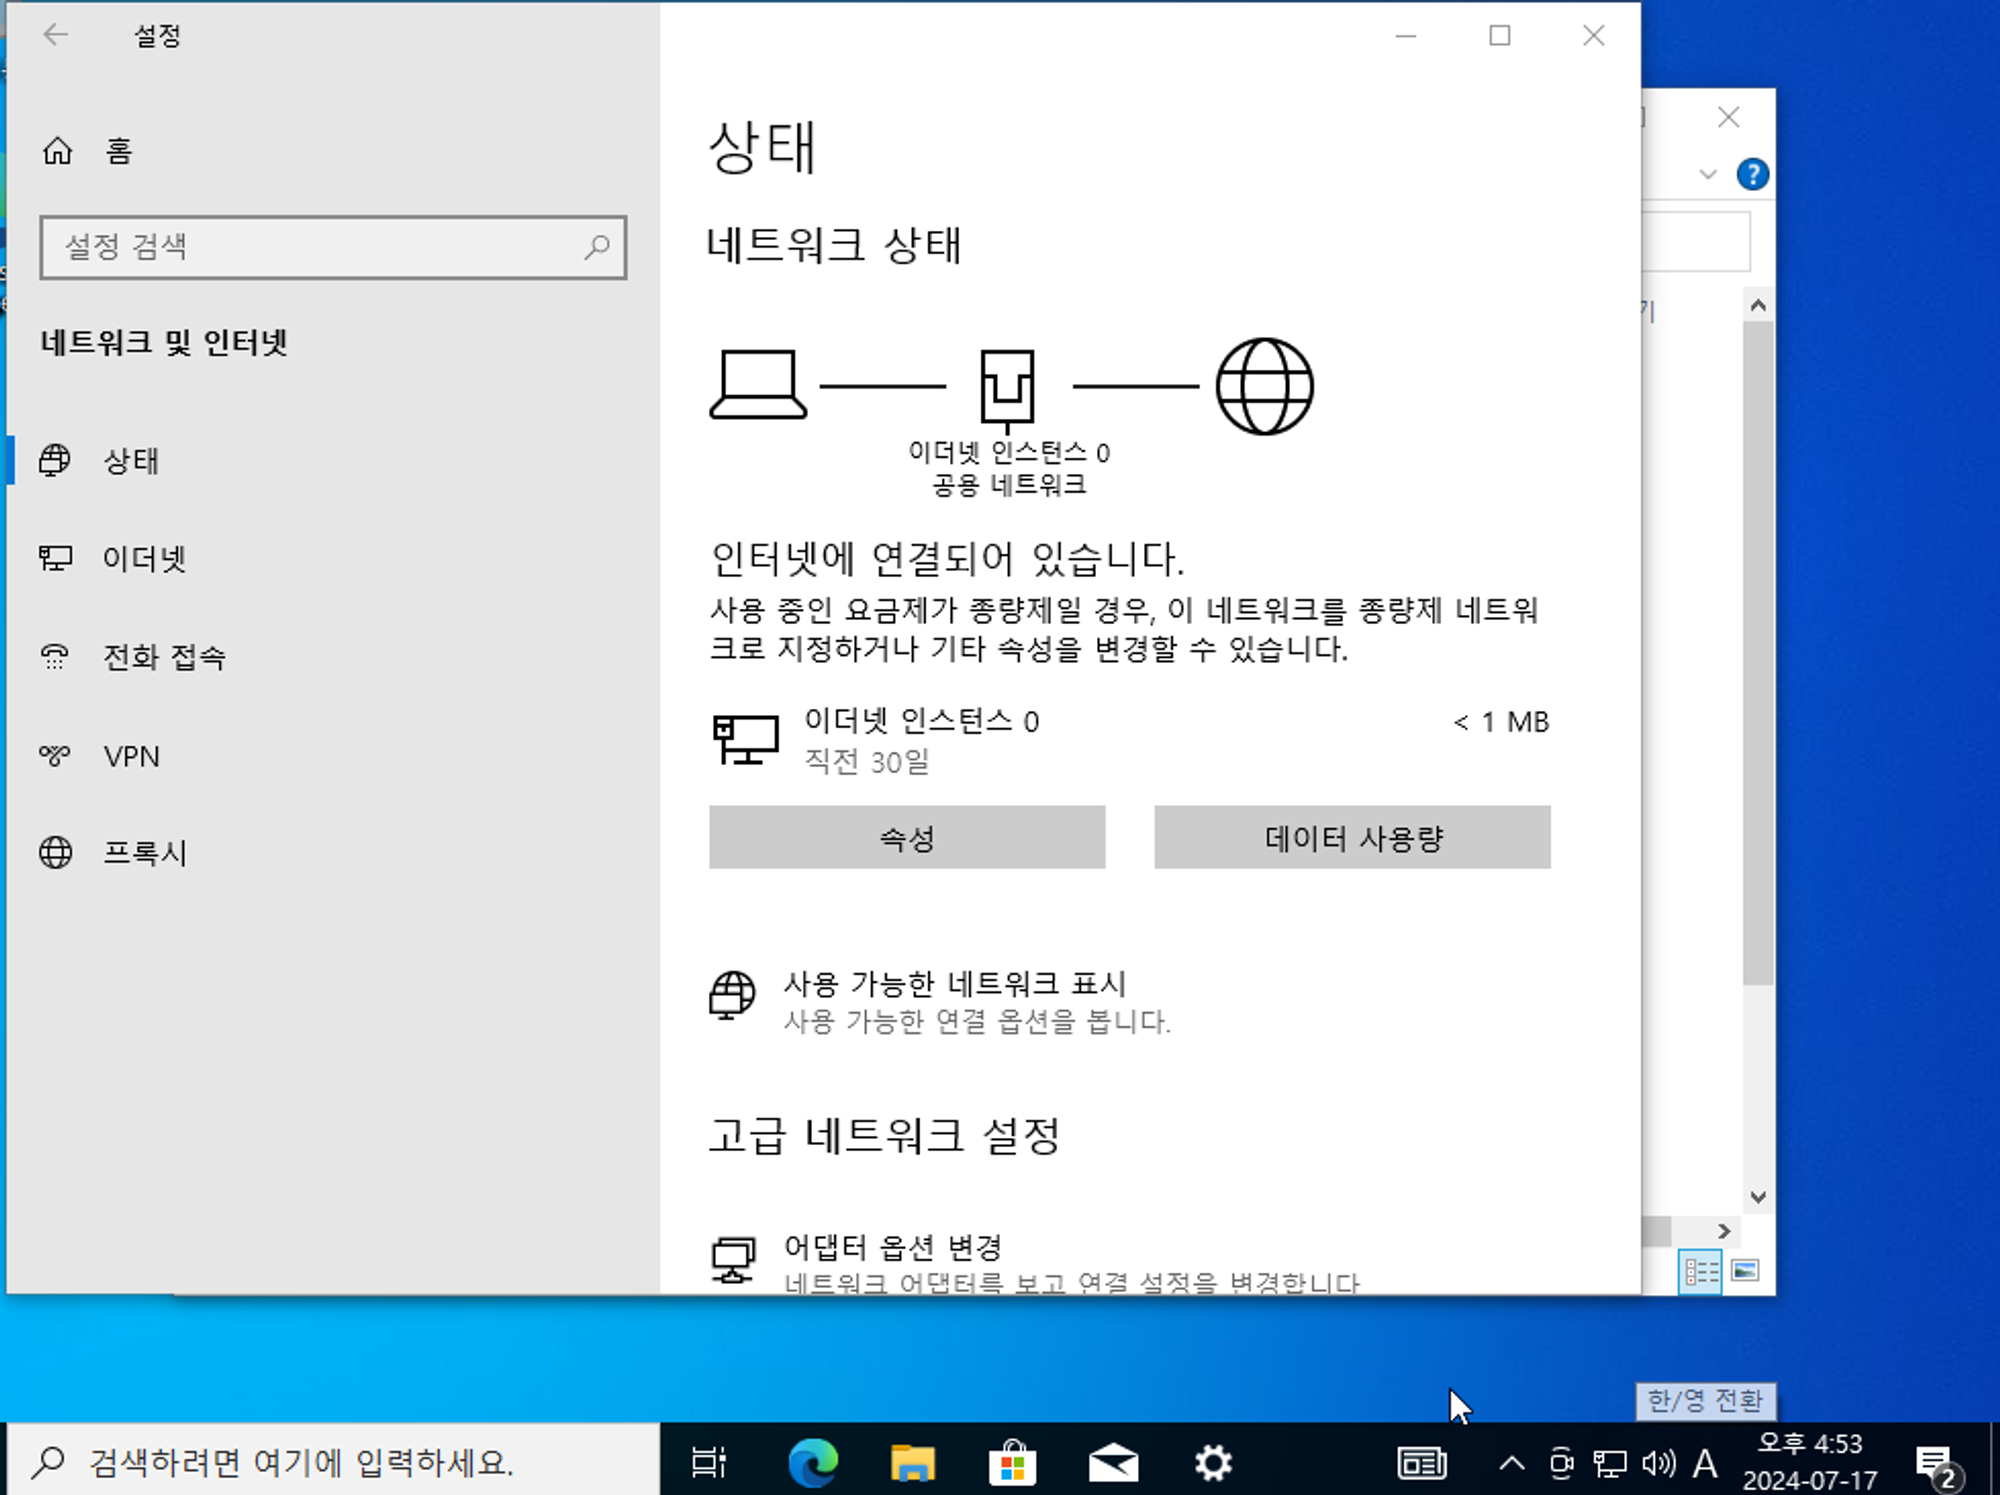Expand the ribbon chevron beside help icon
The width and height of the screenshot is (2000, 1495).
click(1708, 174)
